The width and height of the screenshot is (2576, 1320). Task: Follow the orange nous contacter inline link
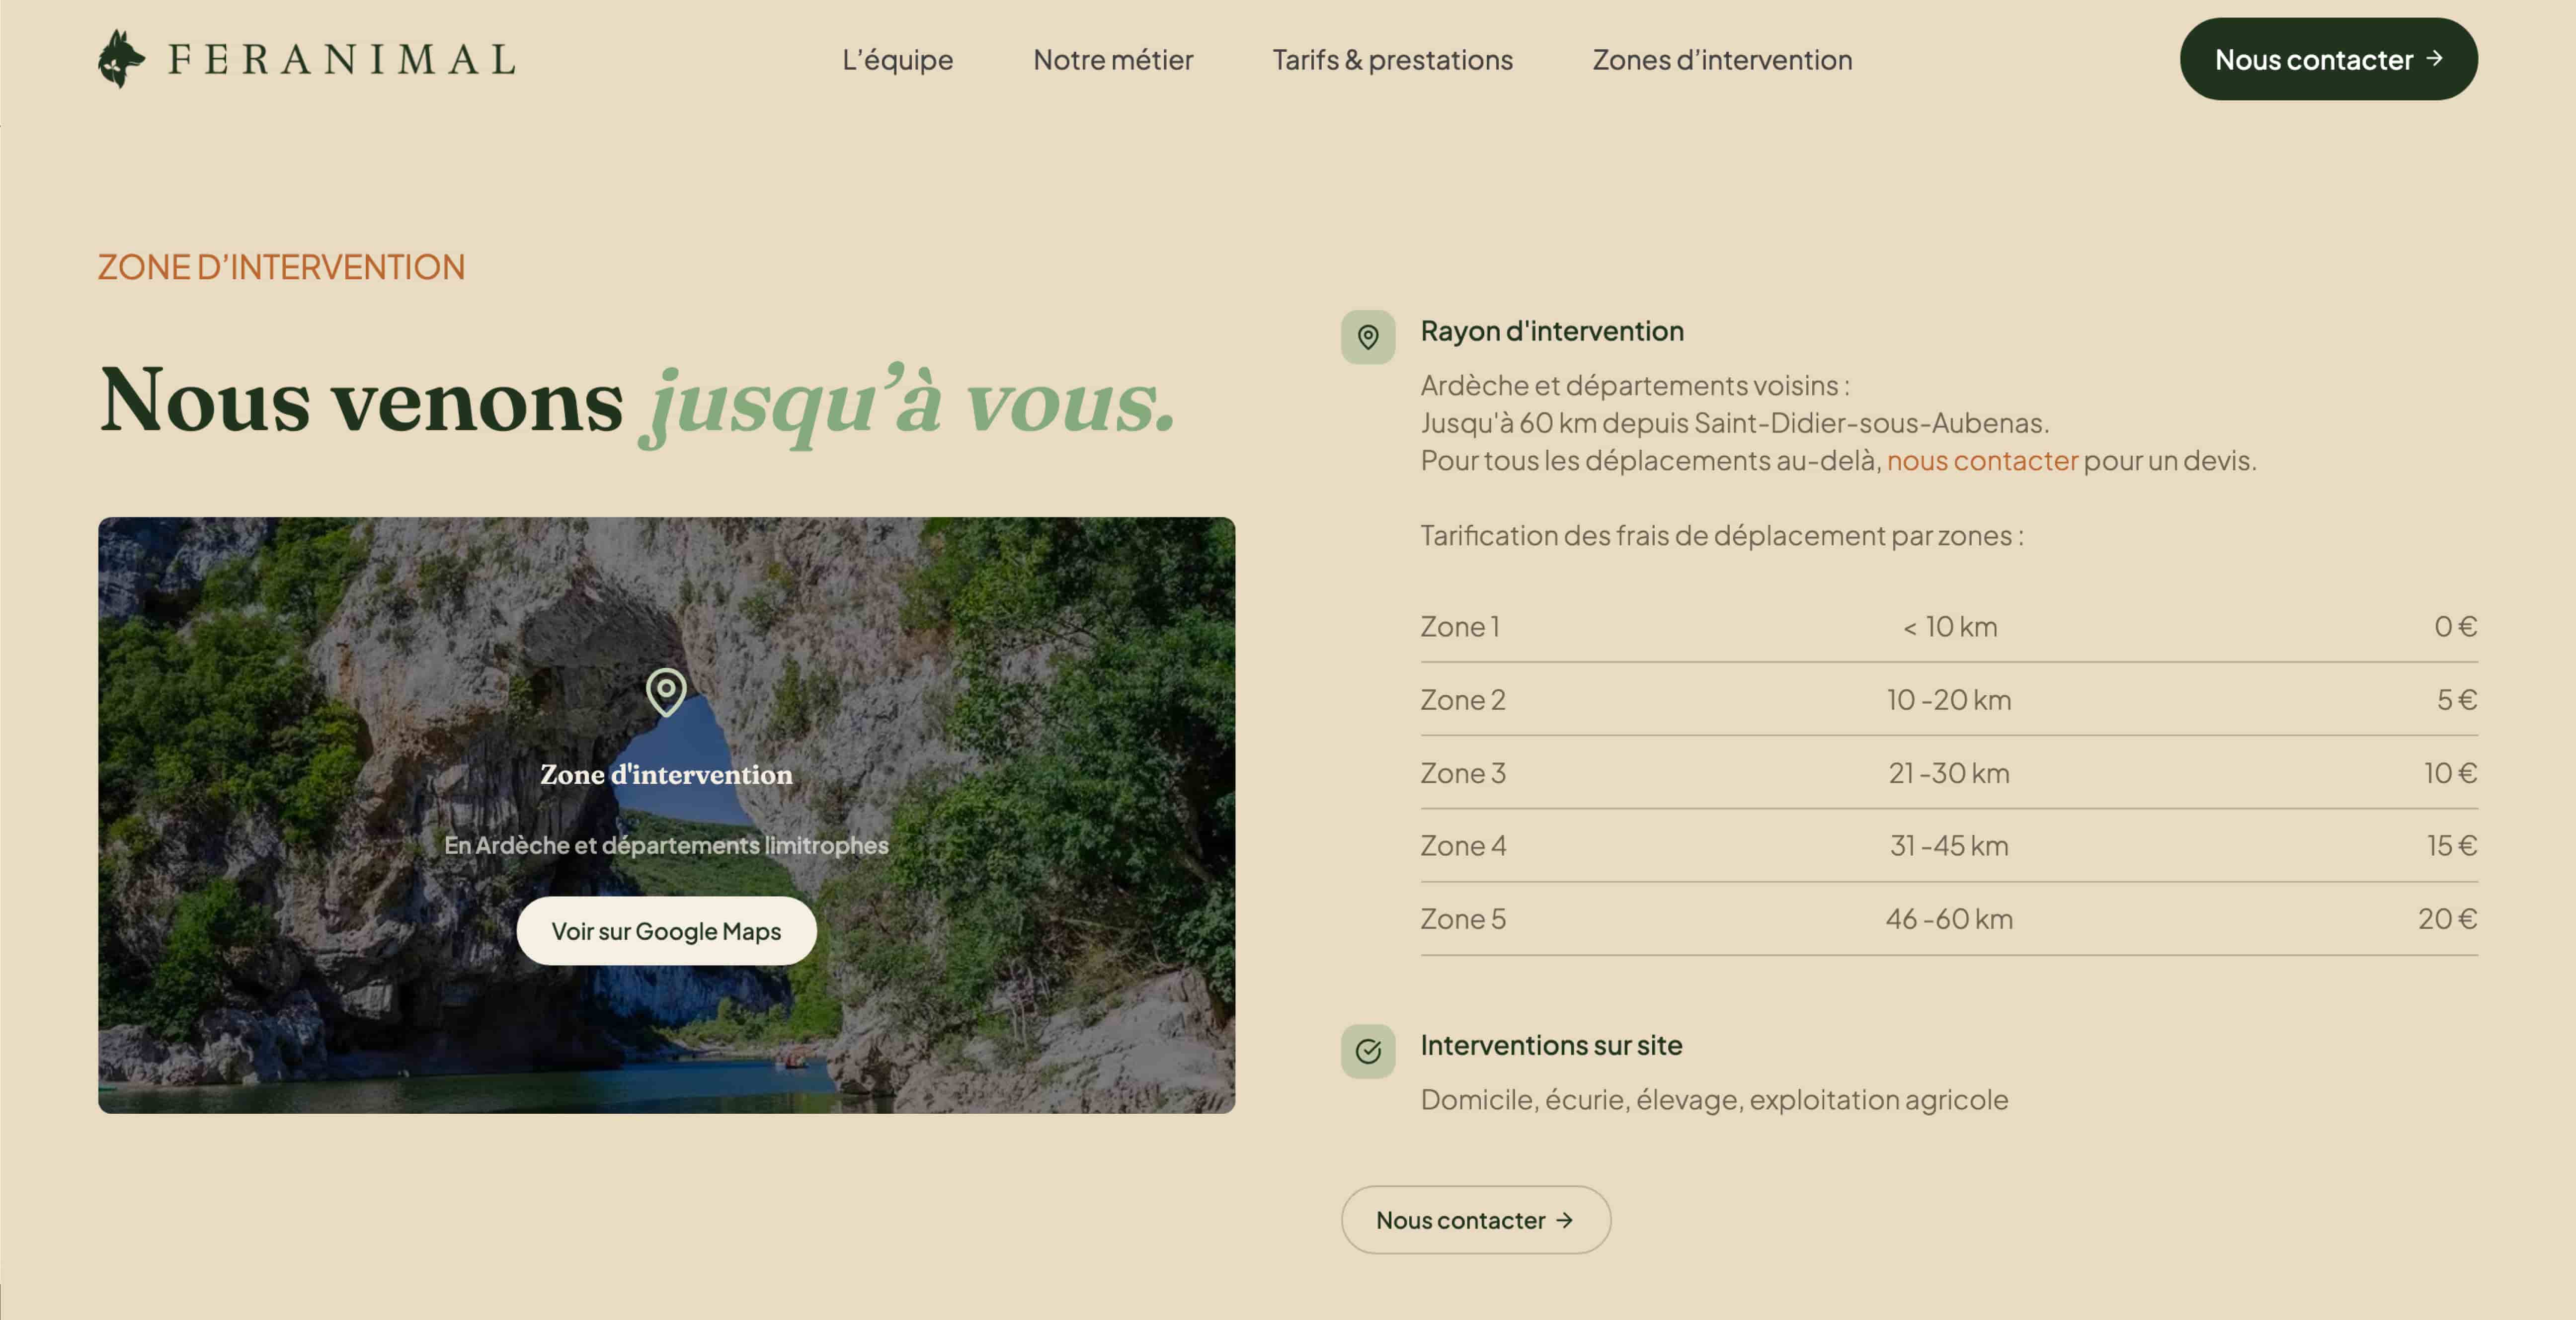(1982, 460)
